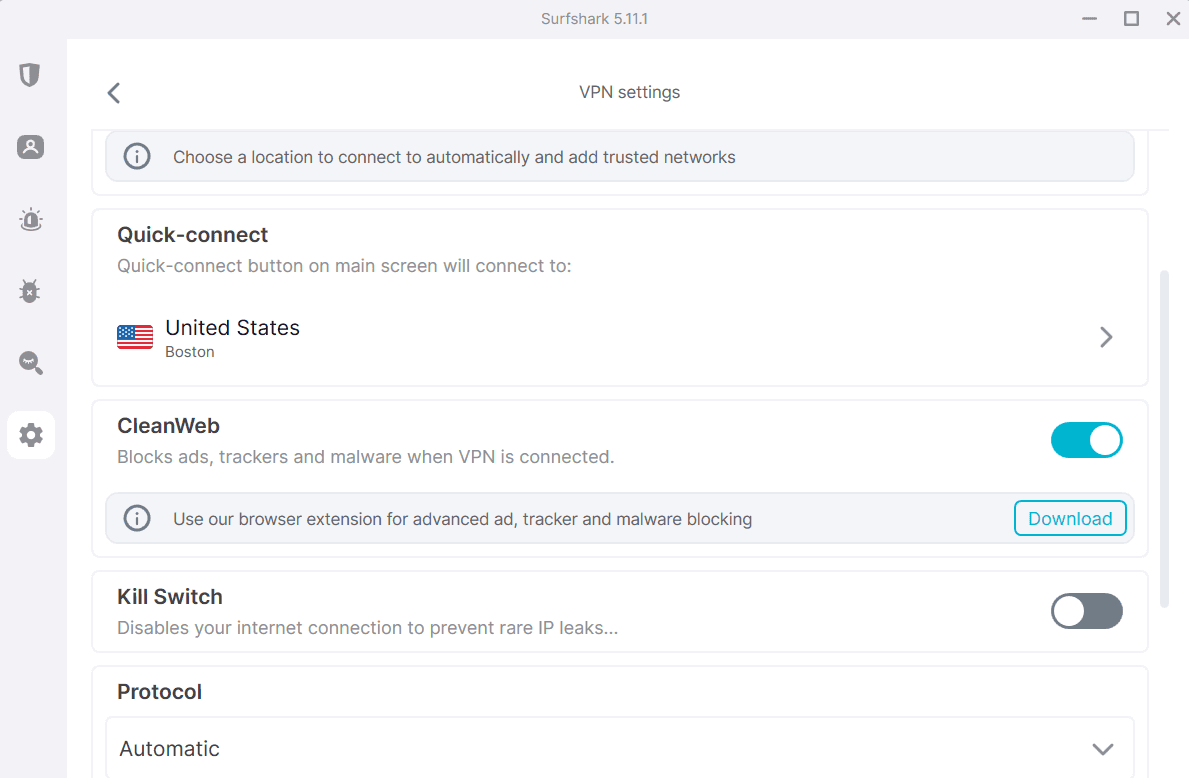Open the VPN shield tab in sidebar
Viewport: 1189px width, 778px height.
tap(30, 74)
